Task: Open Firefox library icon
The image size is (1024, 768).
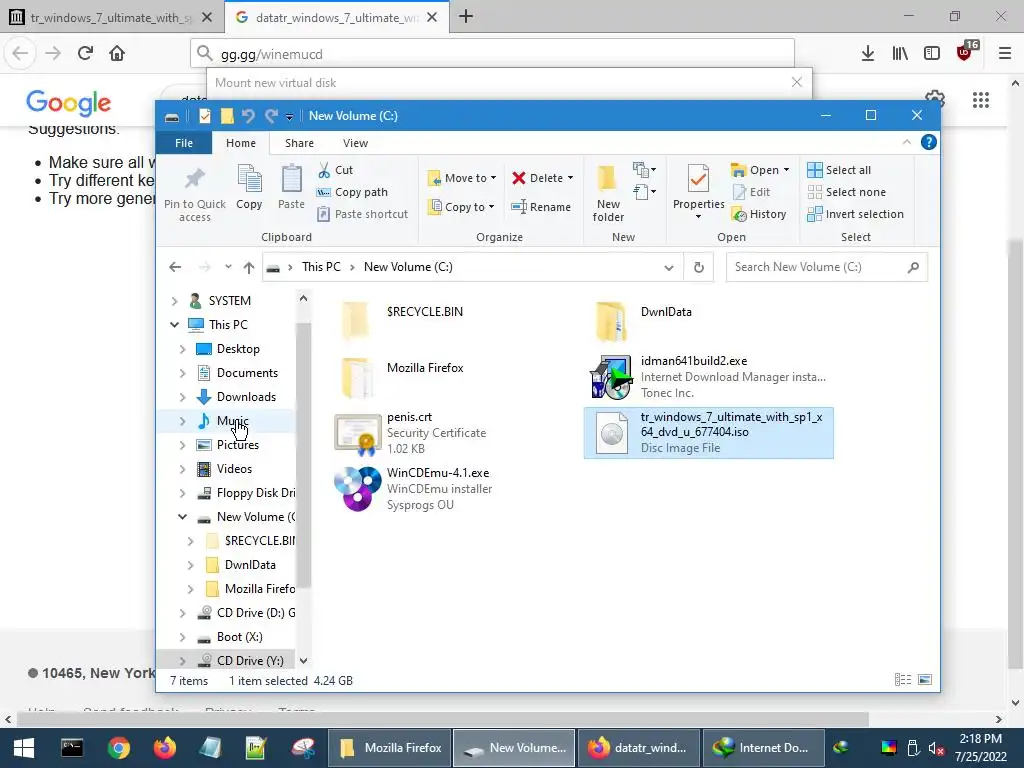Action: 900,54
